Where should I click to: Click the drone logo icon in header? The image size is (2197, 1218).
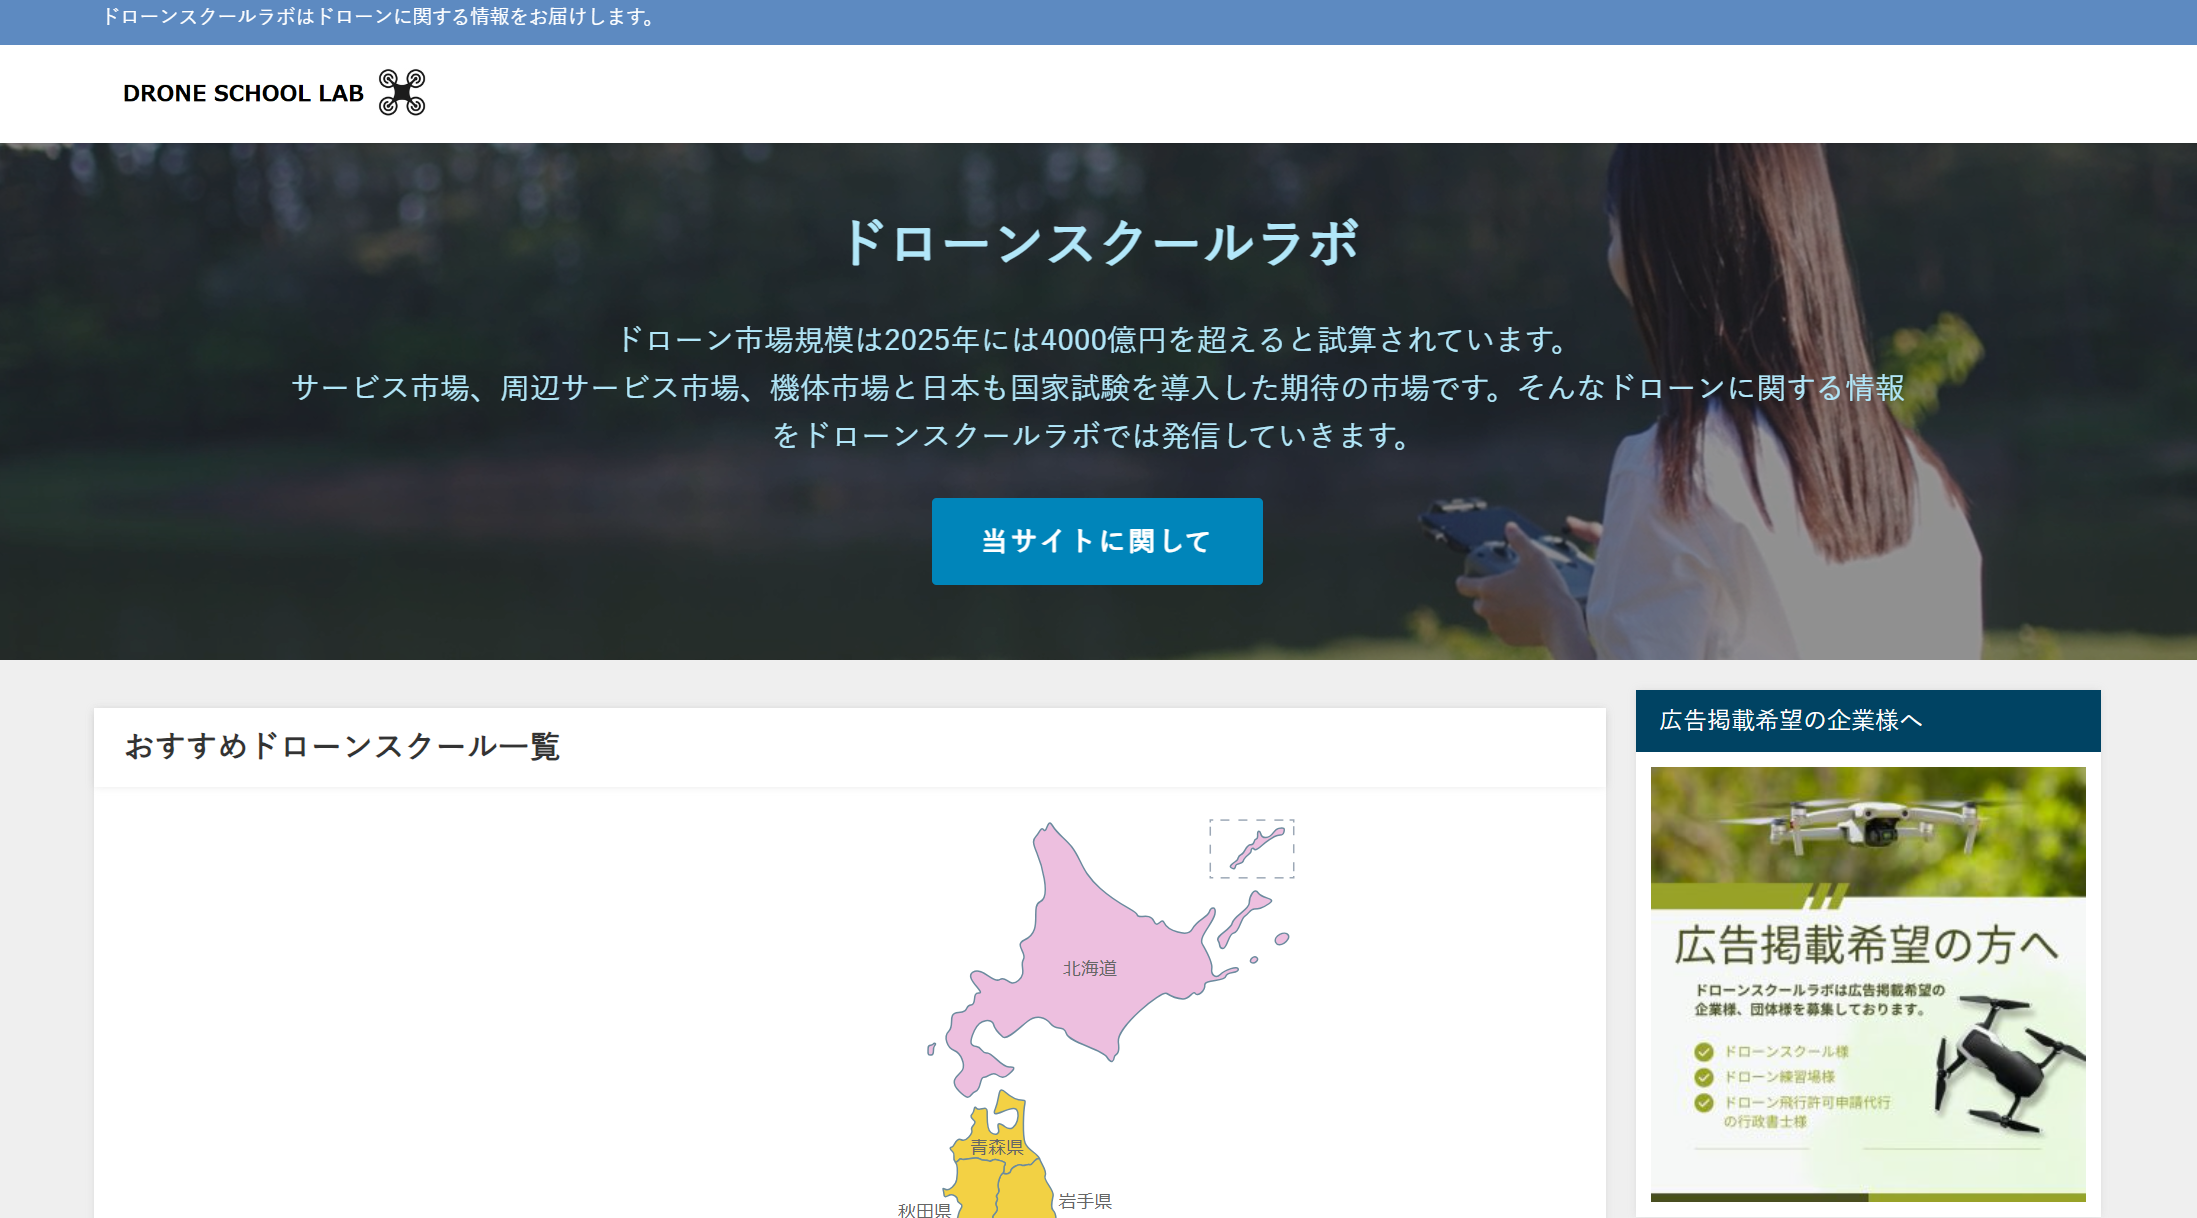(402, 92)
